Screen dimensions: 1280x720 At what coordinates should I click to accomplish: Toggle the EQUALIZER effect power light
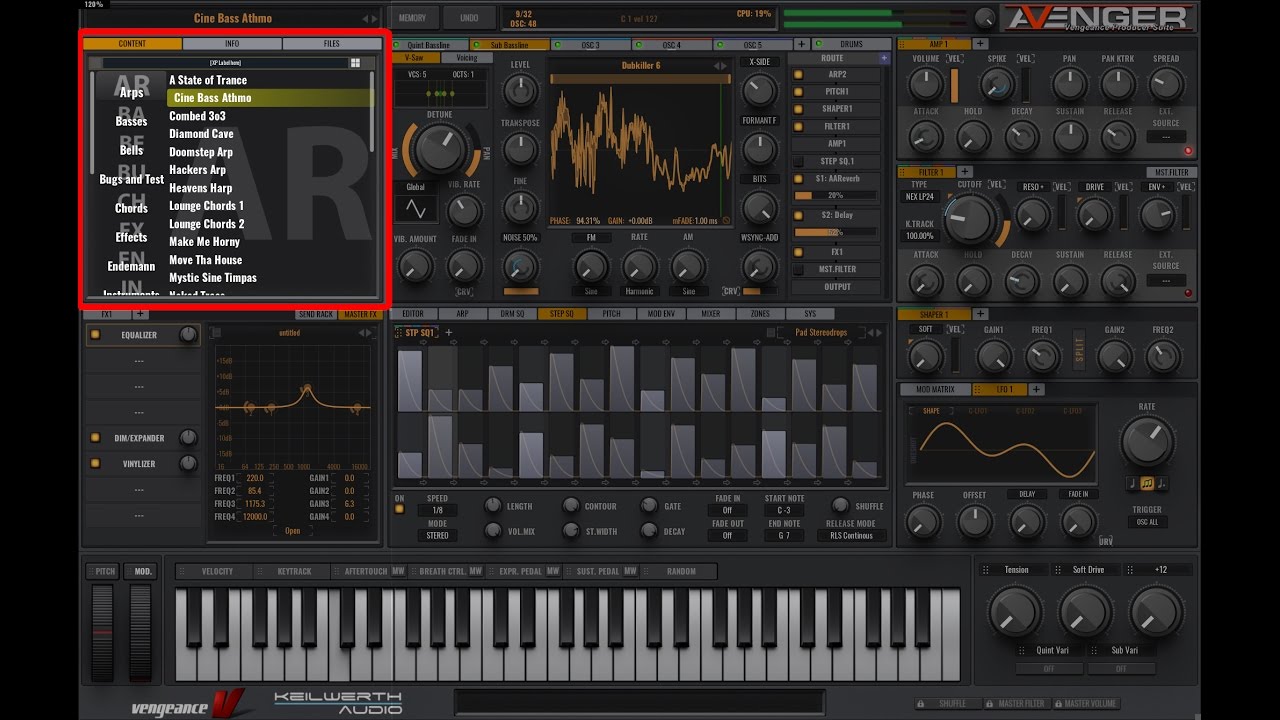click(x=95, y=335)
